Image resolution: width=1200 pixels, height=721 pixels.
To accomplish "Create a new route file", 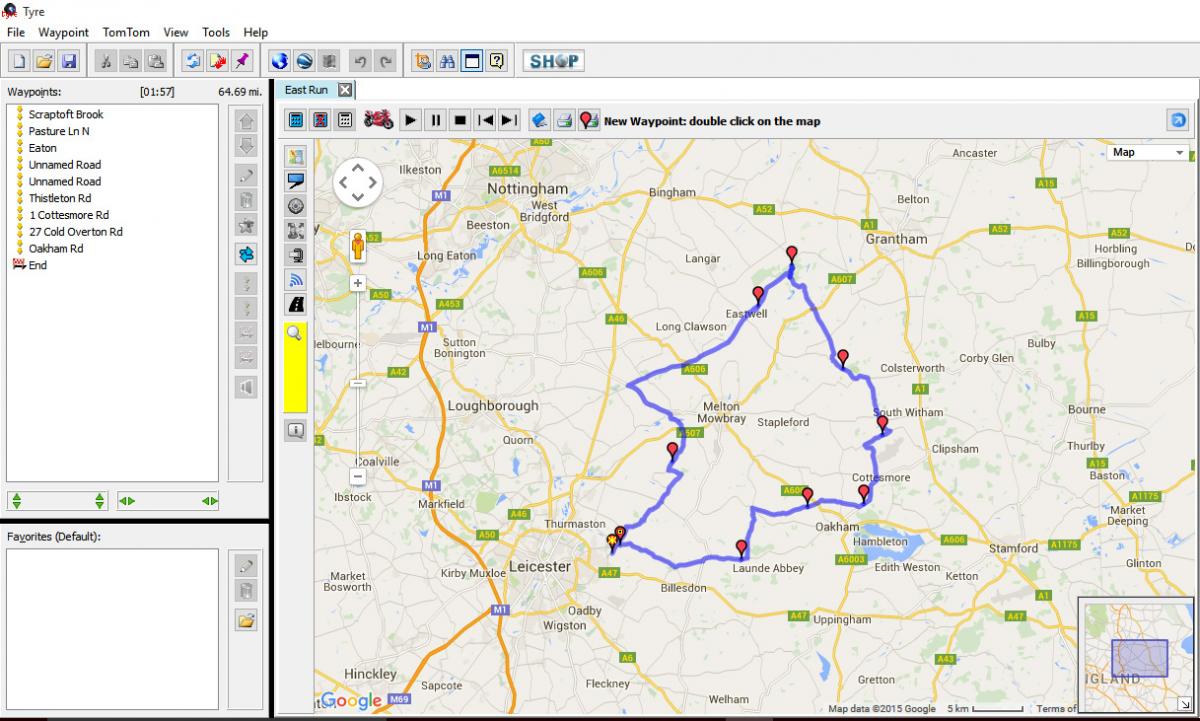I will (x=20, y=62).
